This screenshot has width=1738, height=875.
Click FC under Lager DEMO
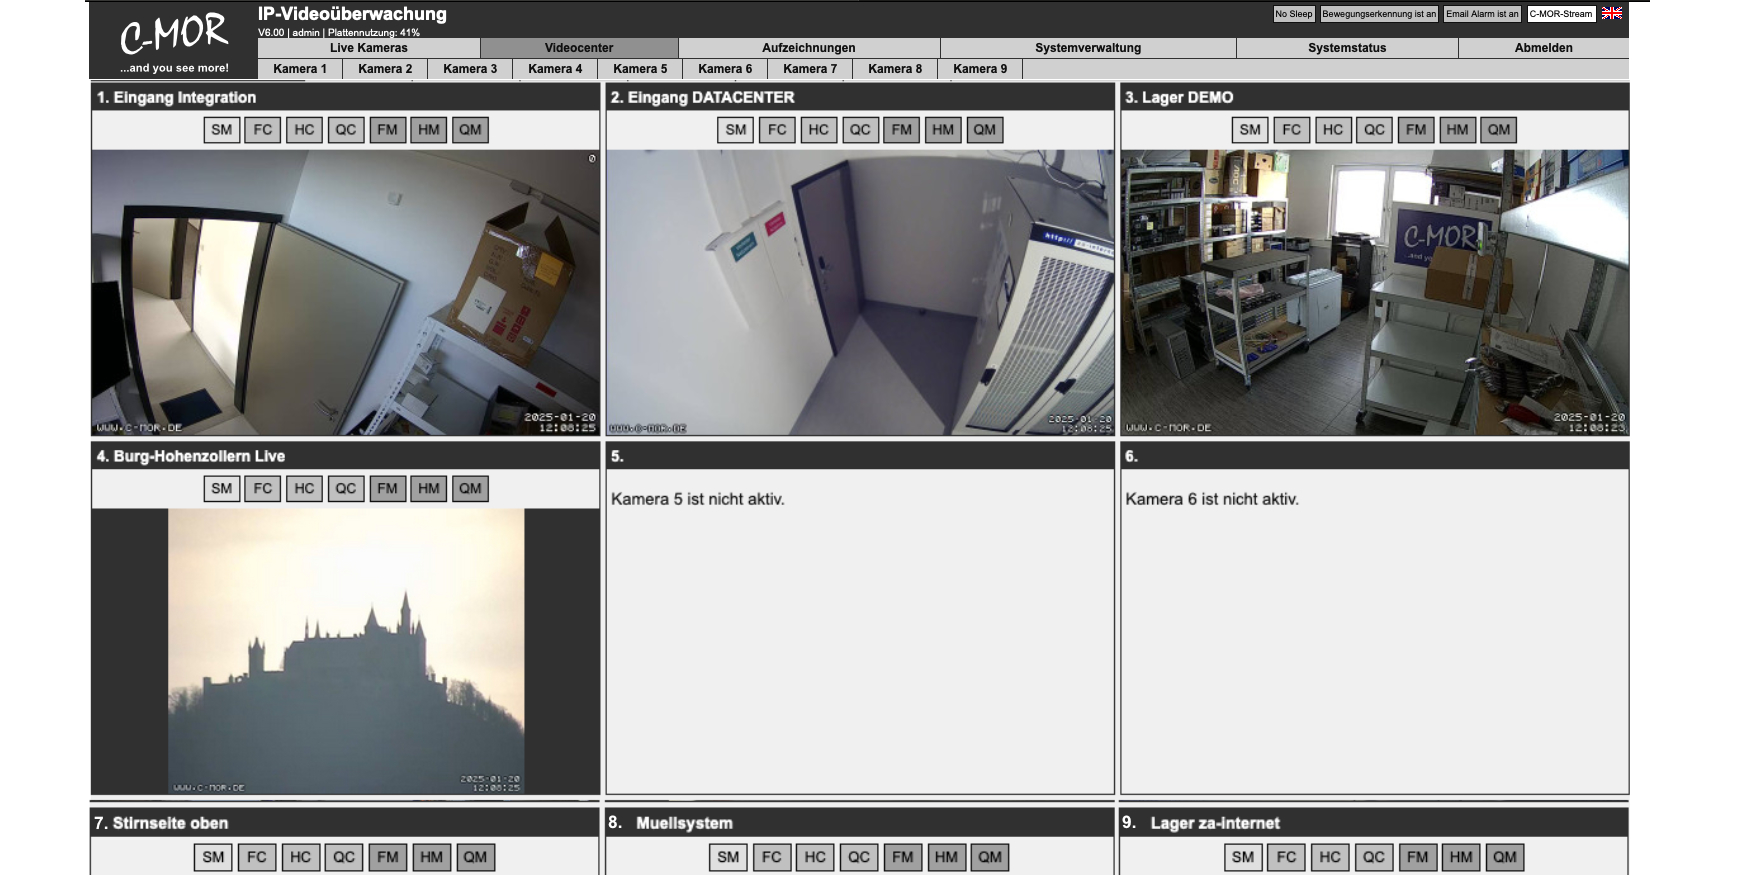click(1292, 130)
